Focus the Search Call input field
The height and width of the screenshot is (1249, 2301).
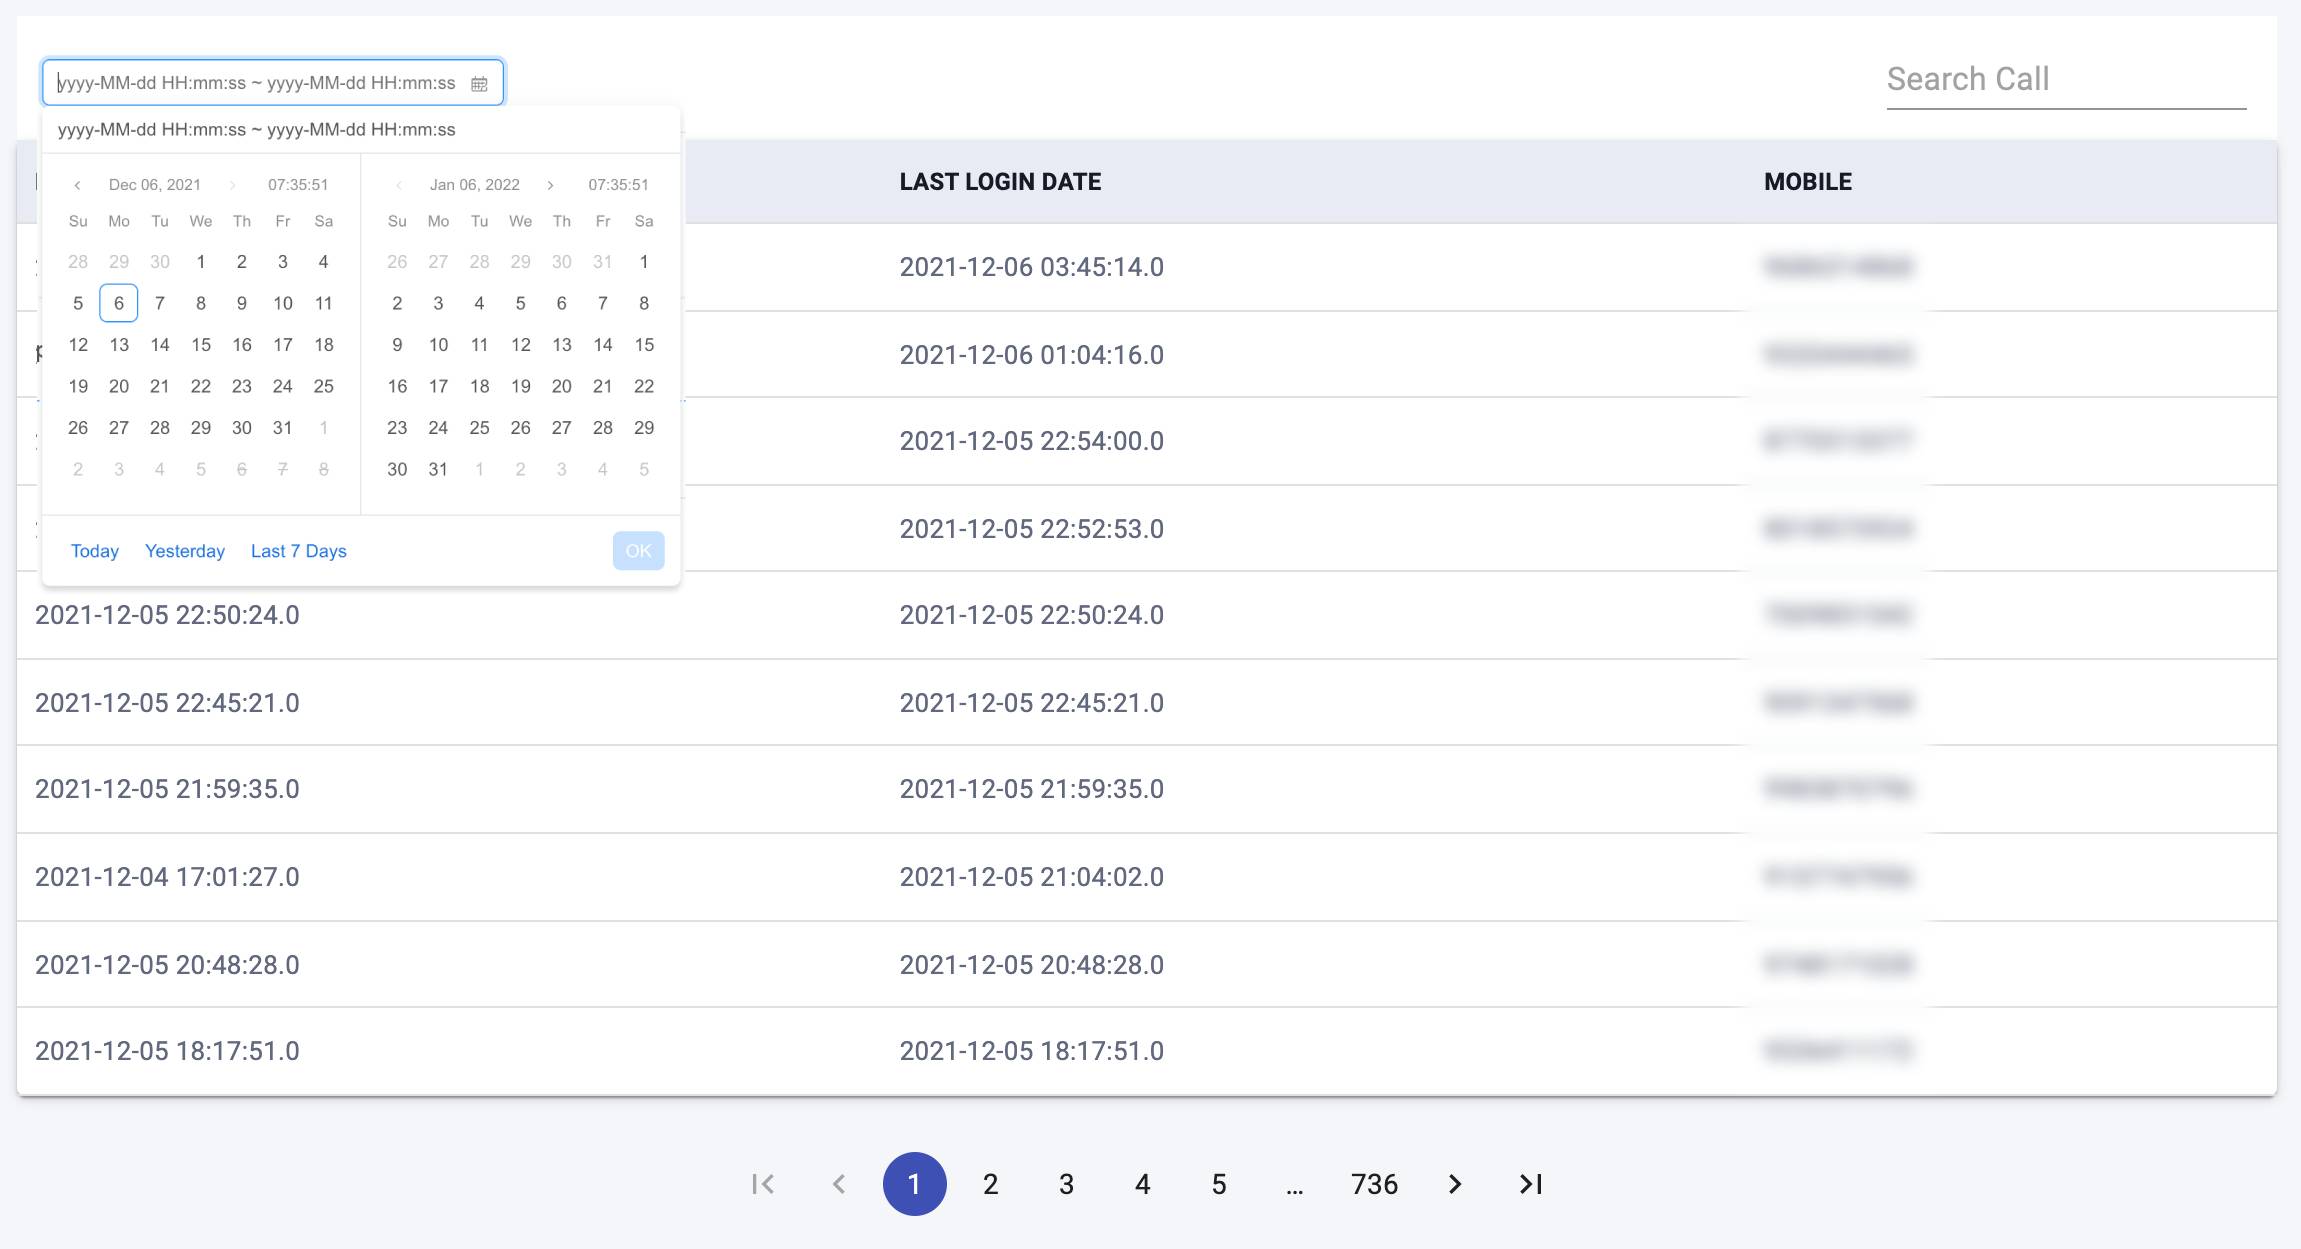click(2066, 80)
